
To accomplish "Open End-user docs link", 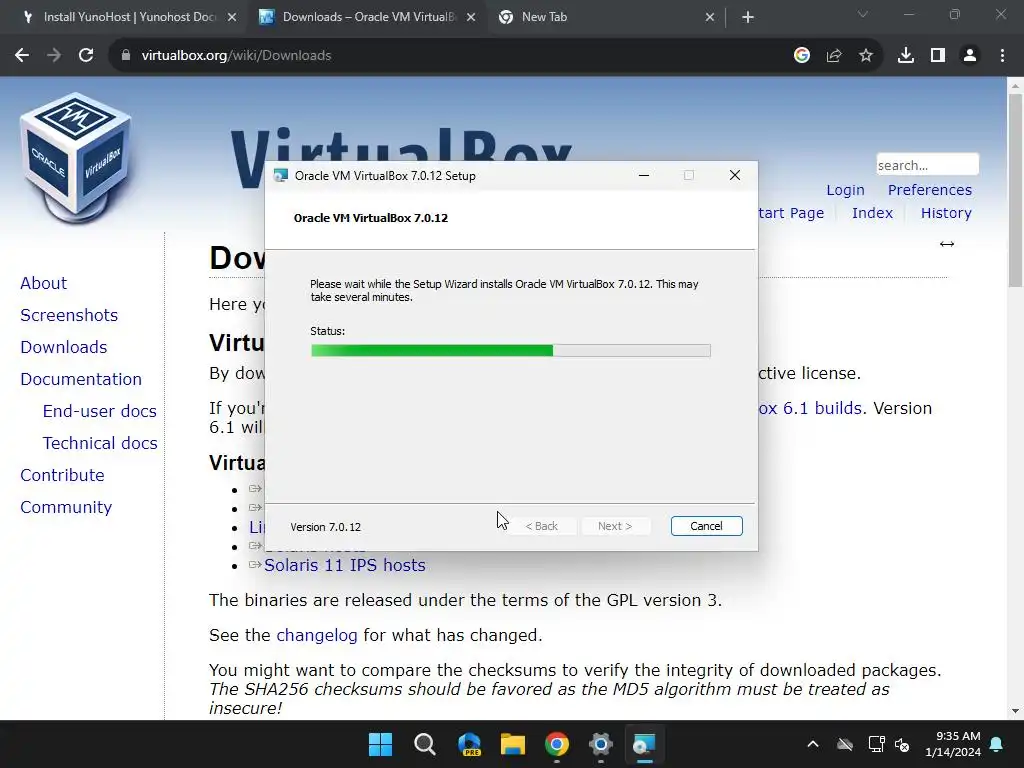I will pos(100,411).
